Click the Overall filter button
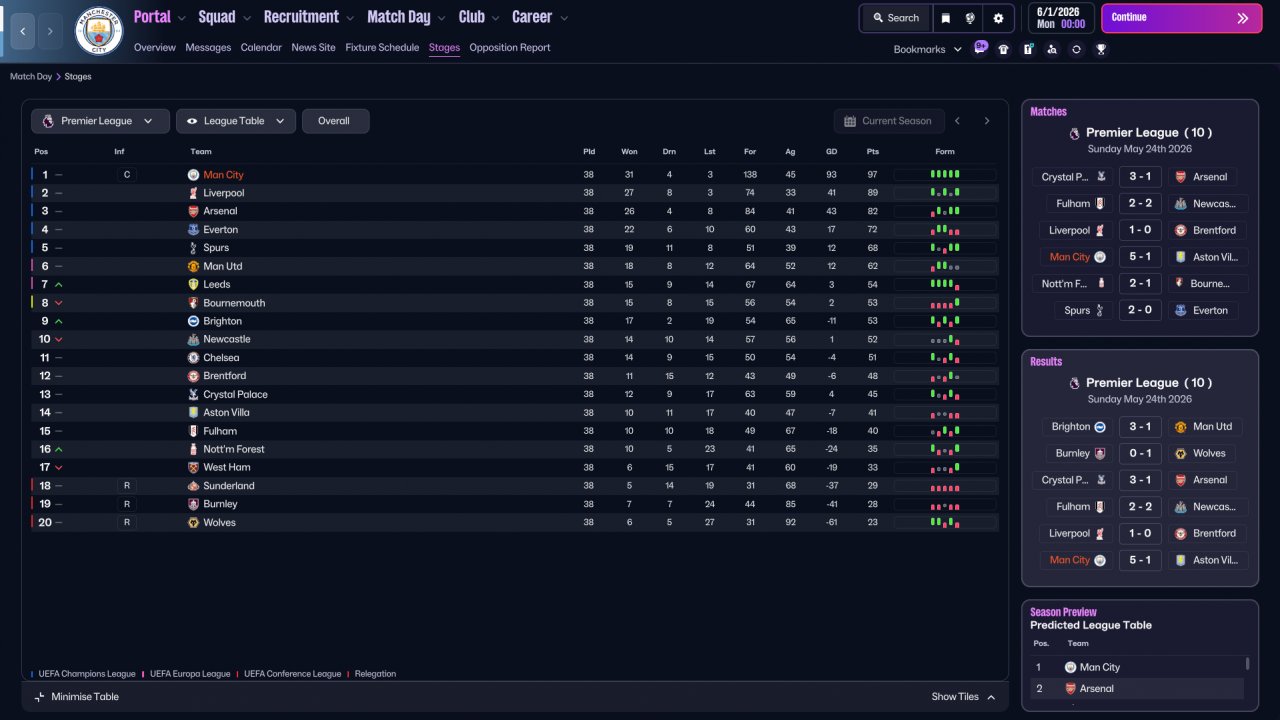The width and height of the screenshot is (1280, 720). point(335,121)
